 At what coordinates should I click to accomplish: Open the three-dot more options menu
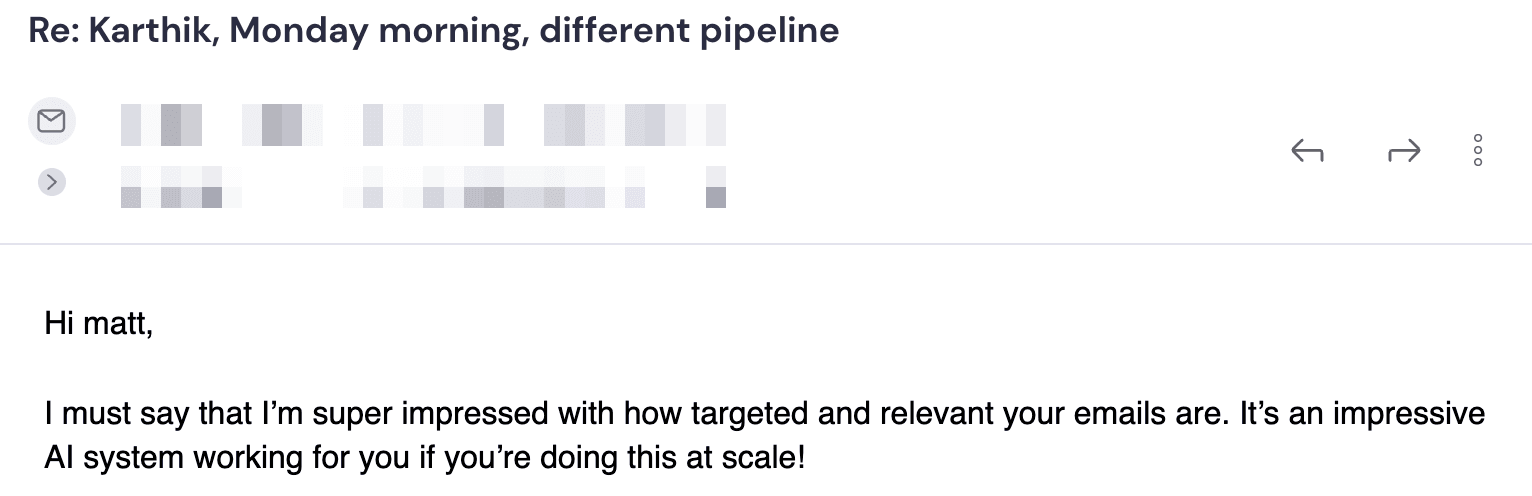(x=1478, y=150)
